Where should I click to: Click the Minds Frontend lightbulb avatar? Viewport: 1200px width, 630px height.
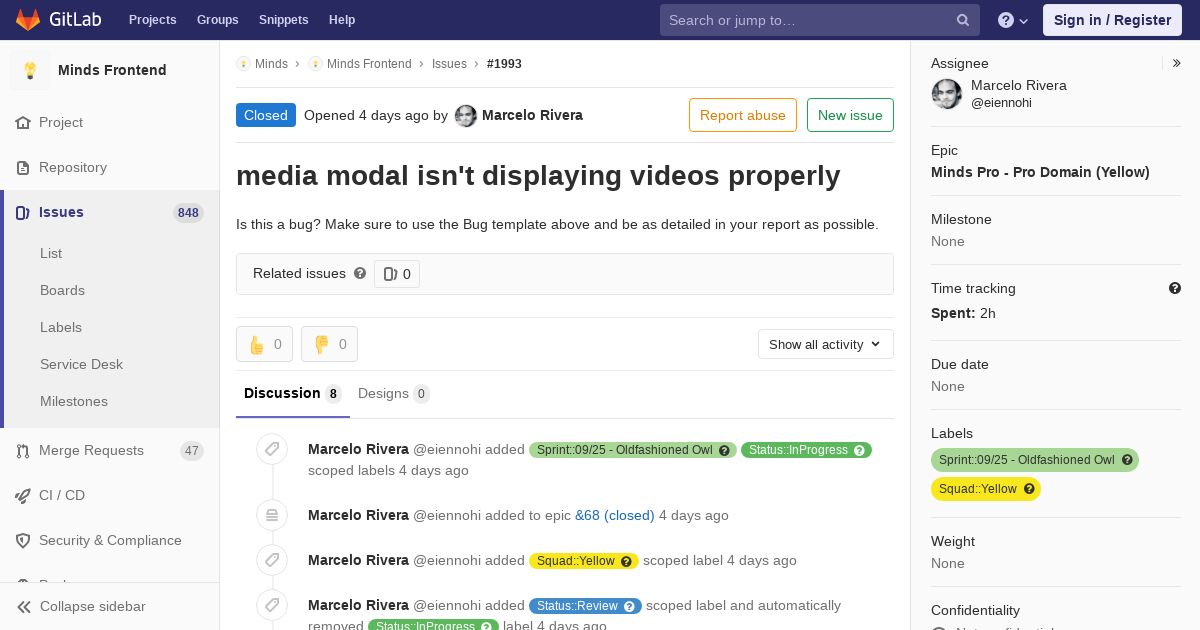click(x=30, y=70)
